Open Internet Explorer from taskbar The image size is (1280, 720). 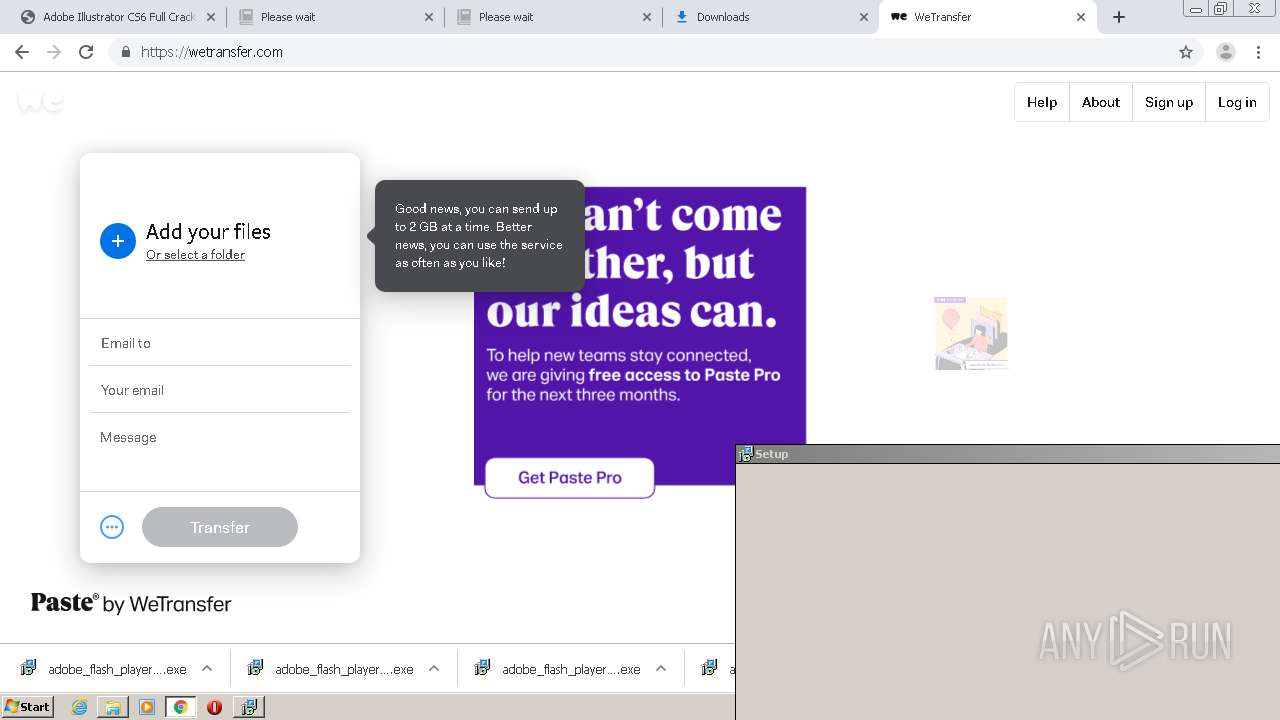click(80, 707)
